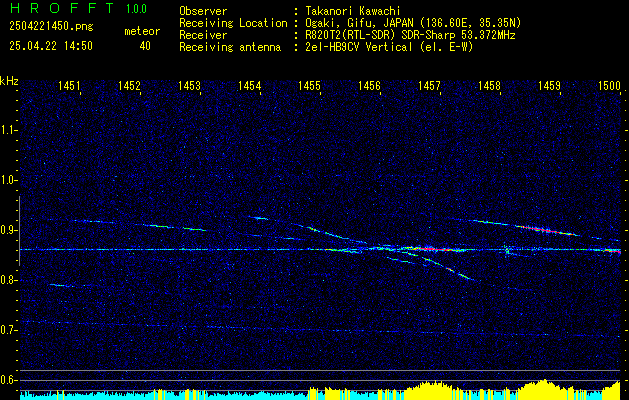This screenshot has height=400, width=629.
Task: Click the Receiving antenna label
Action: point(230,47)
